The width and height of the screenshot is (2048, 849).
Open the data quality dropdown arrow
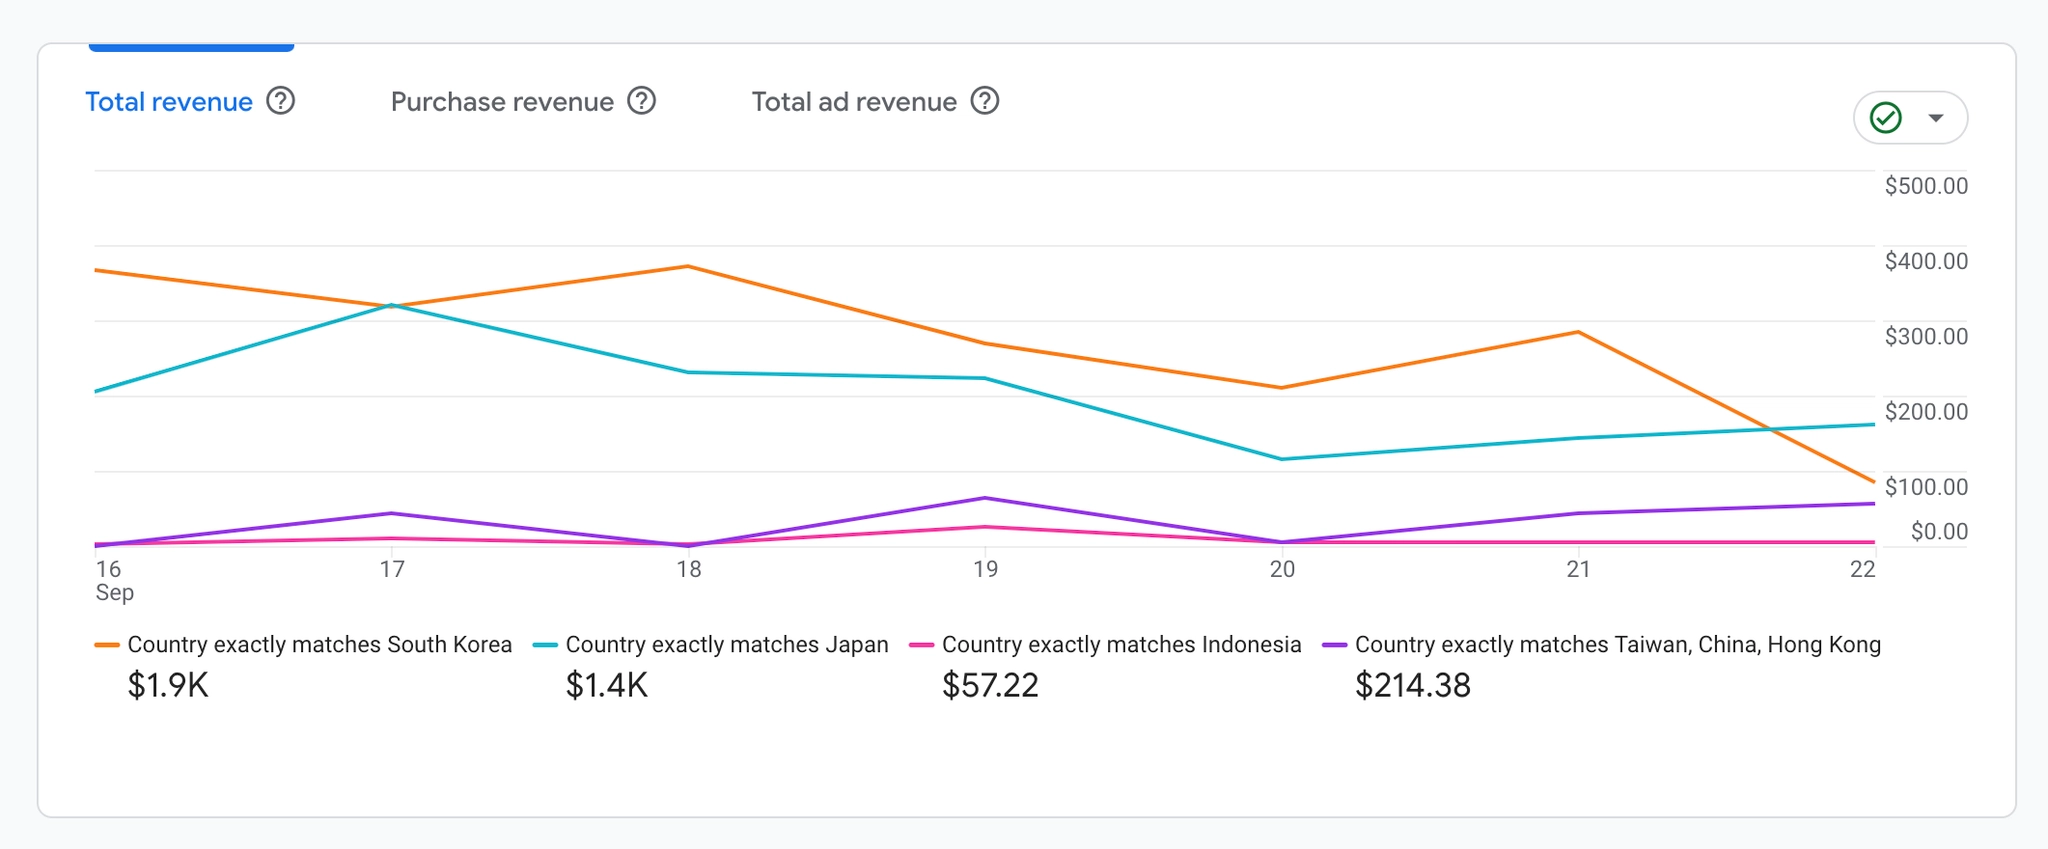click(x=1936, y=118)
